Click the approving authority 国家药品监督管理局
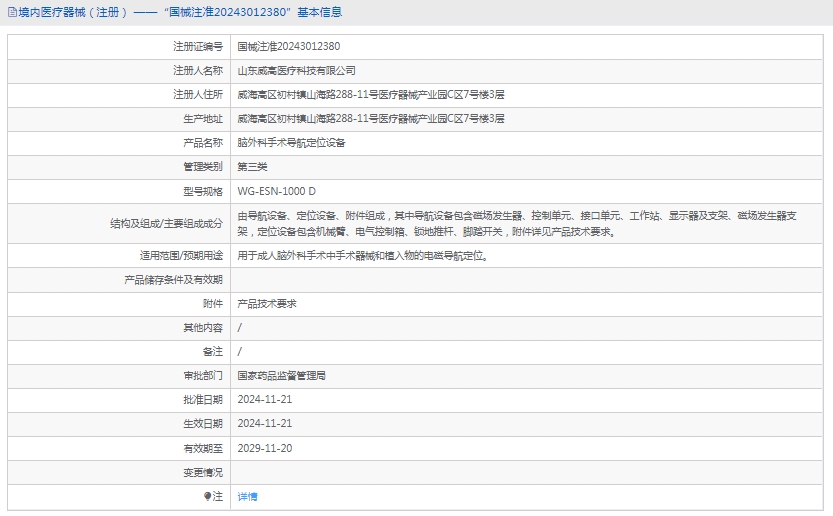Screen dimensions: 833x516 pos(281,376)
